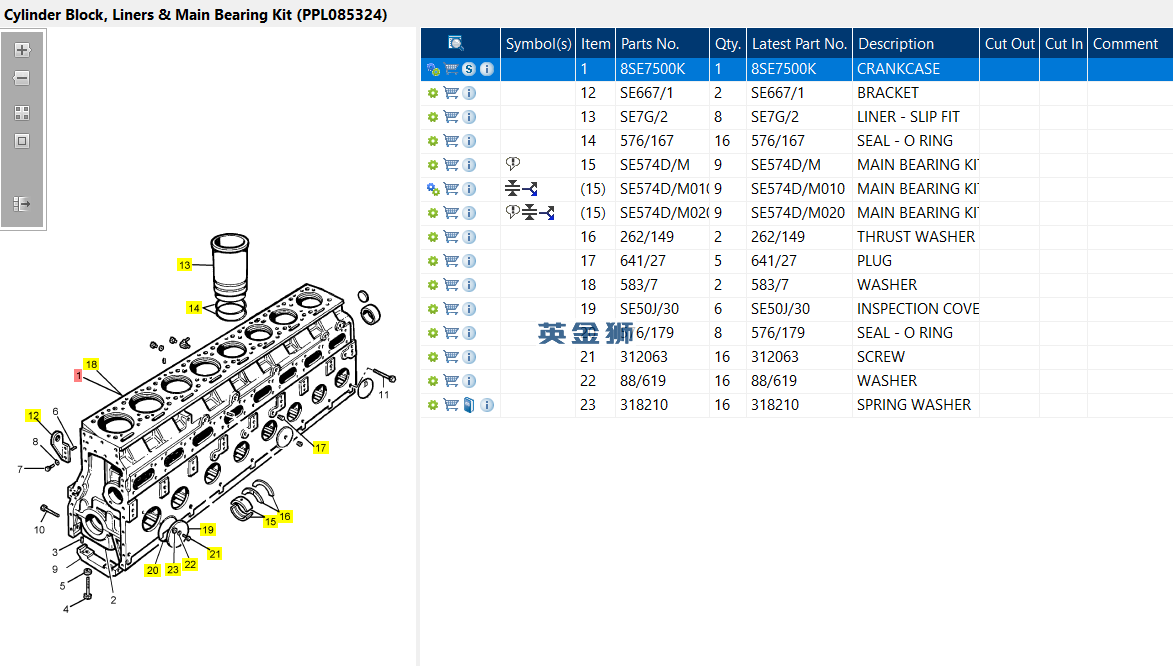Click the compress symbol on SE574D/M020 row
1173x666 pixels.
click(x=530, y=213)
